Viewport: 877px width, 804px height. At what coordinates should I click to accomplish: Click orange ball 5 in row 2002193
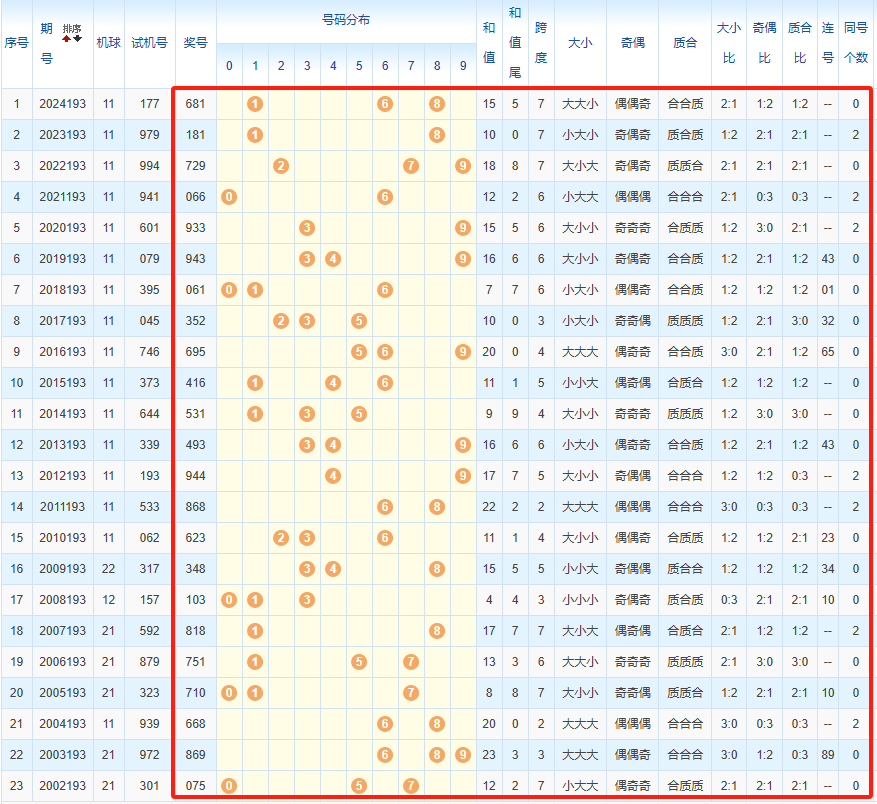coord(359,786)
